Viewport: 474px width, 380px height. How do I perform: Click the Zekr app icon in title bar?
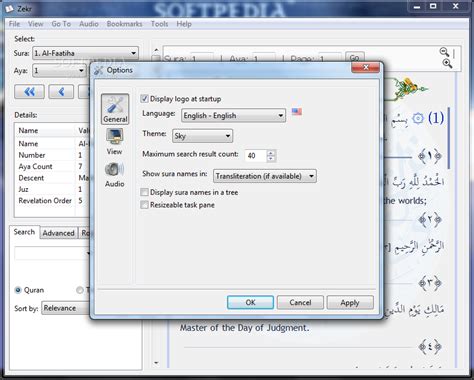9,8
